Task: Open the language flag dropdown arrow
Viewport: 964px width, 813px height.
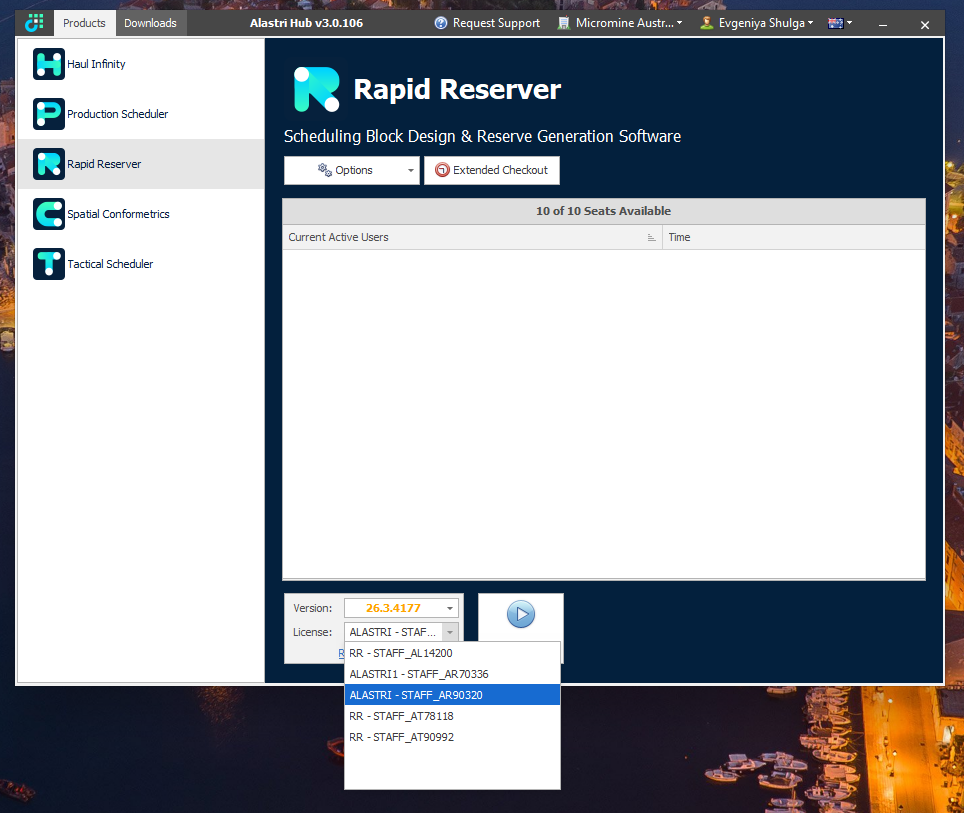Action: 850,23
